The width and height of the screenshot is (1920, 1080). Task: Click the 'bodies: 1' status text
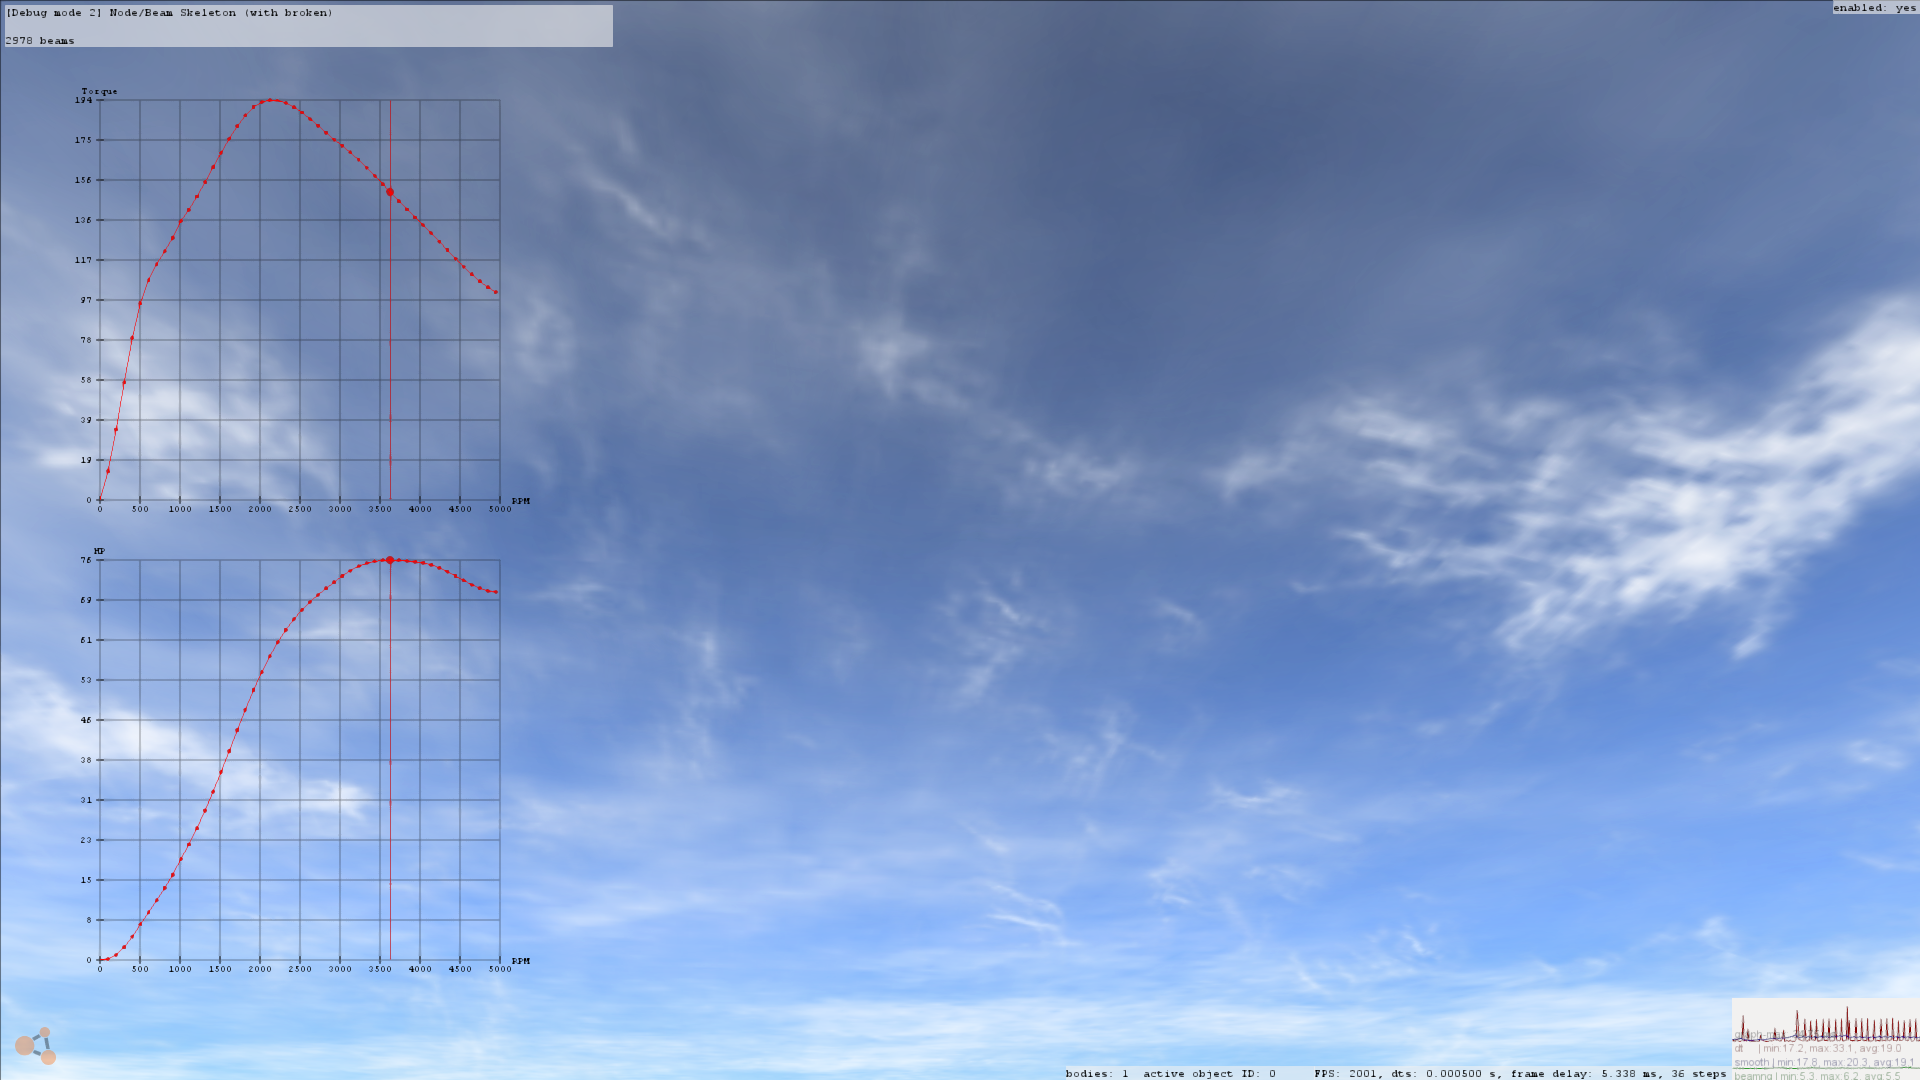tap(1096, 1074)
